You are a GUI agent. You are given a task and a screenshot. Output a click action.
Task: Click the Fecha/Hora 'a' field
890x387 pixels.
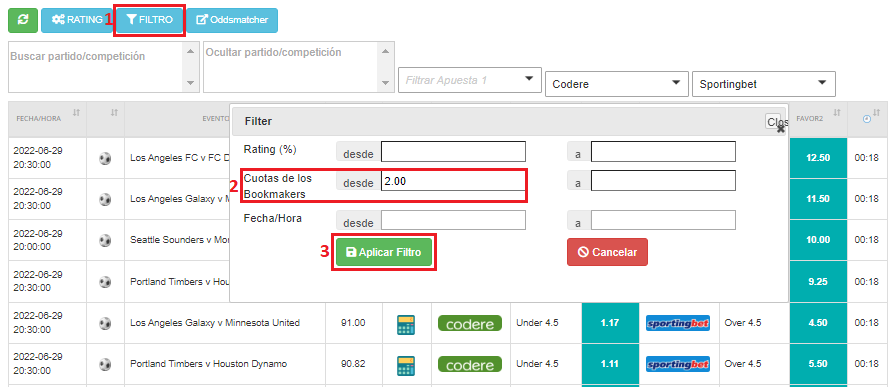click(x=663, y=220)
